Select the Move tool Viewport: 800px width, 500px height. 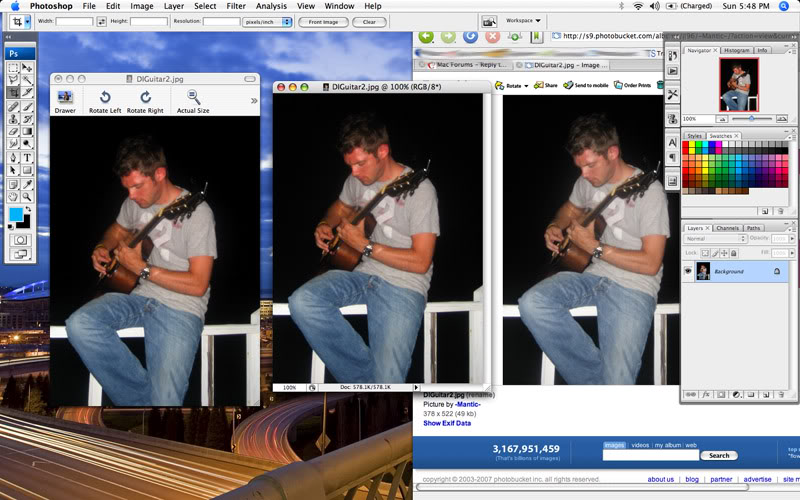point(27,68)
